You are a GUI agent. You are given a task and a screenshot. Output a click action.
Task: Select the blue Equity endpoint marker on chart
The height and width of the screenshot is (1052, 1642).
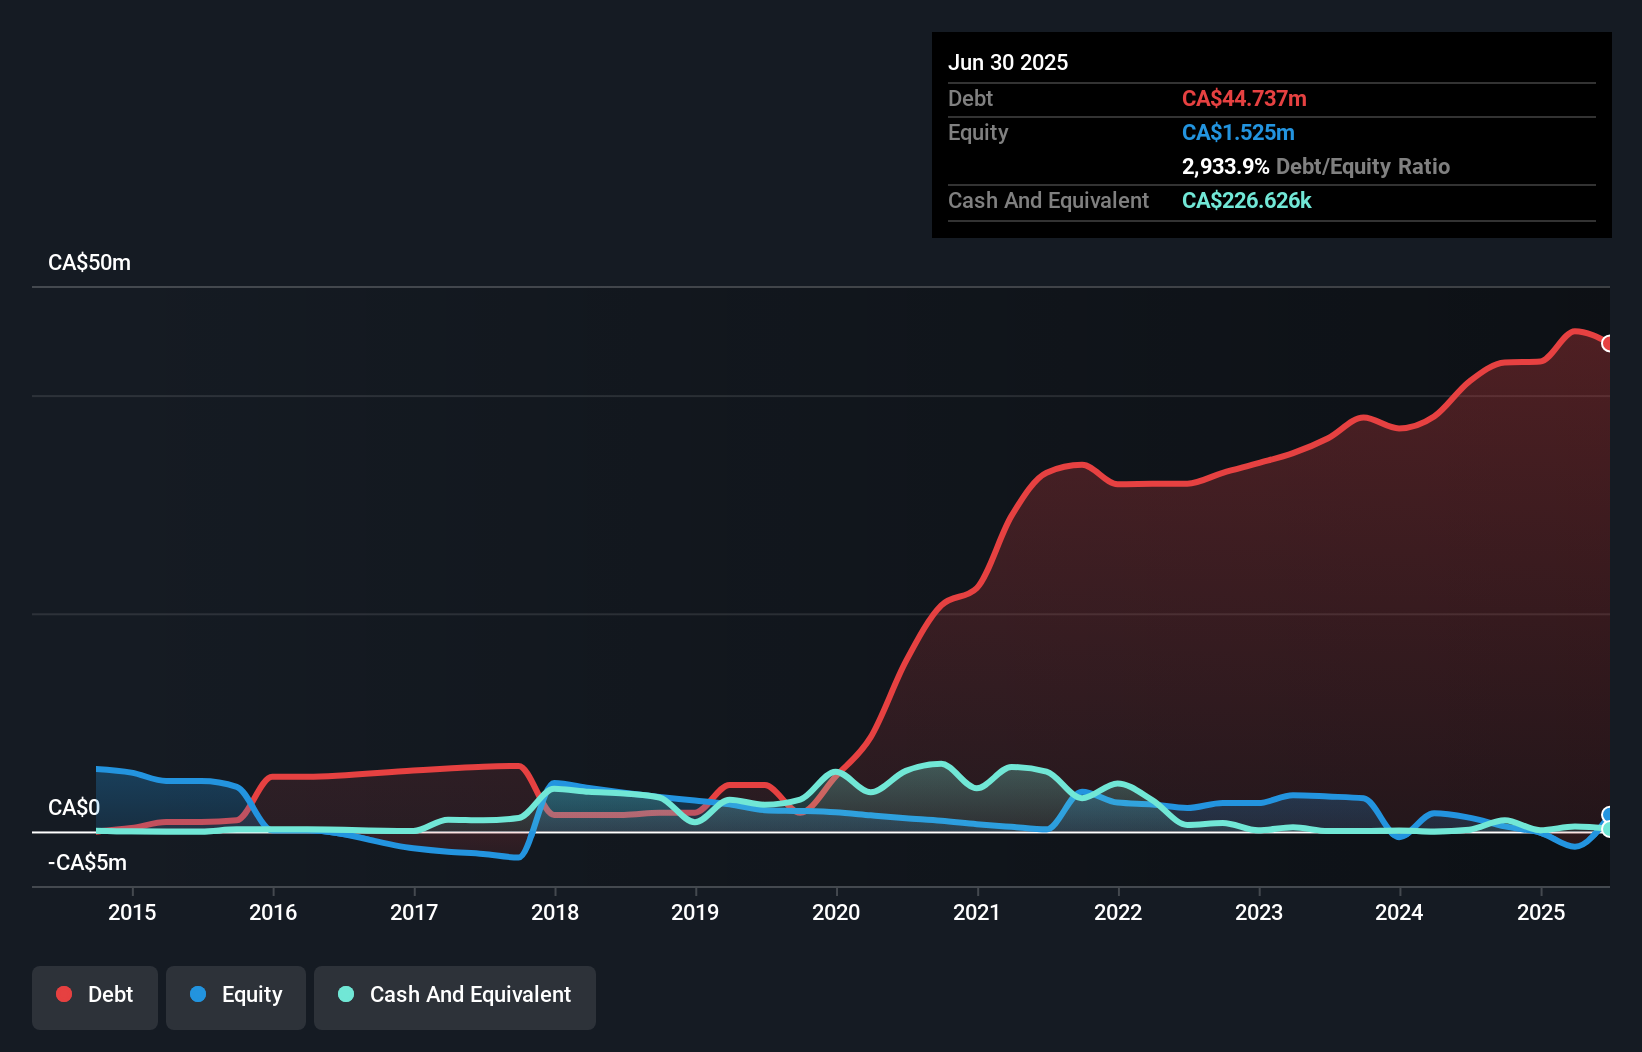pyautogui.click(x=1608, y=815)
